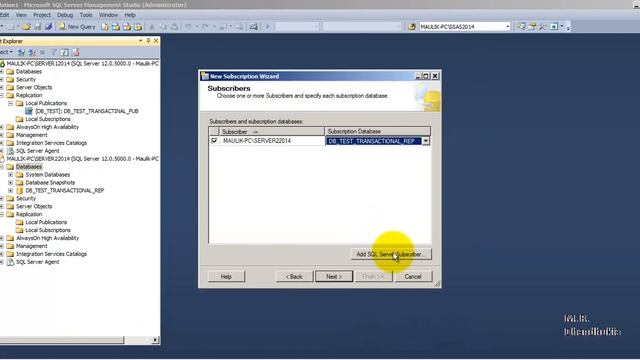The height and width of the screenshot is (360, 640).
Task: Close the Object Explorer panel
Action: 156,41
